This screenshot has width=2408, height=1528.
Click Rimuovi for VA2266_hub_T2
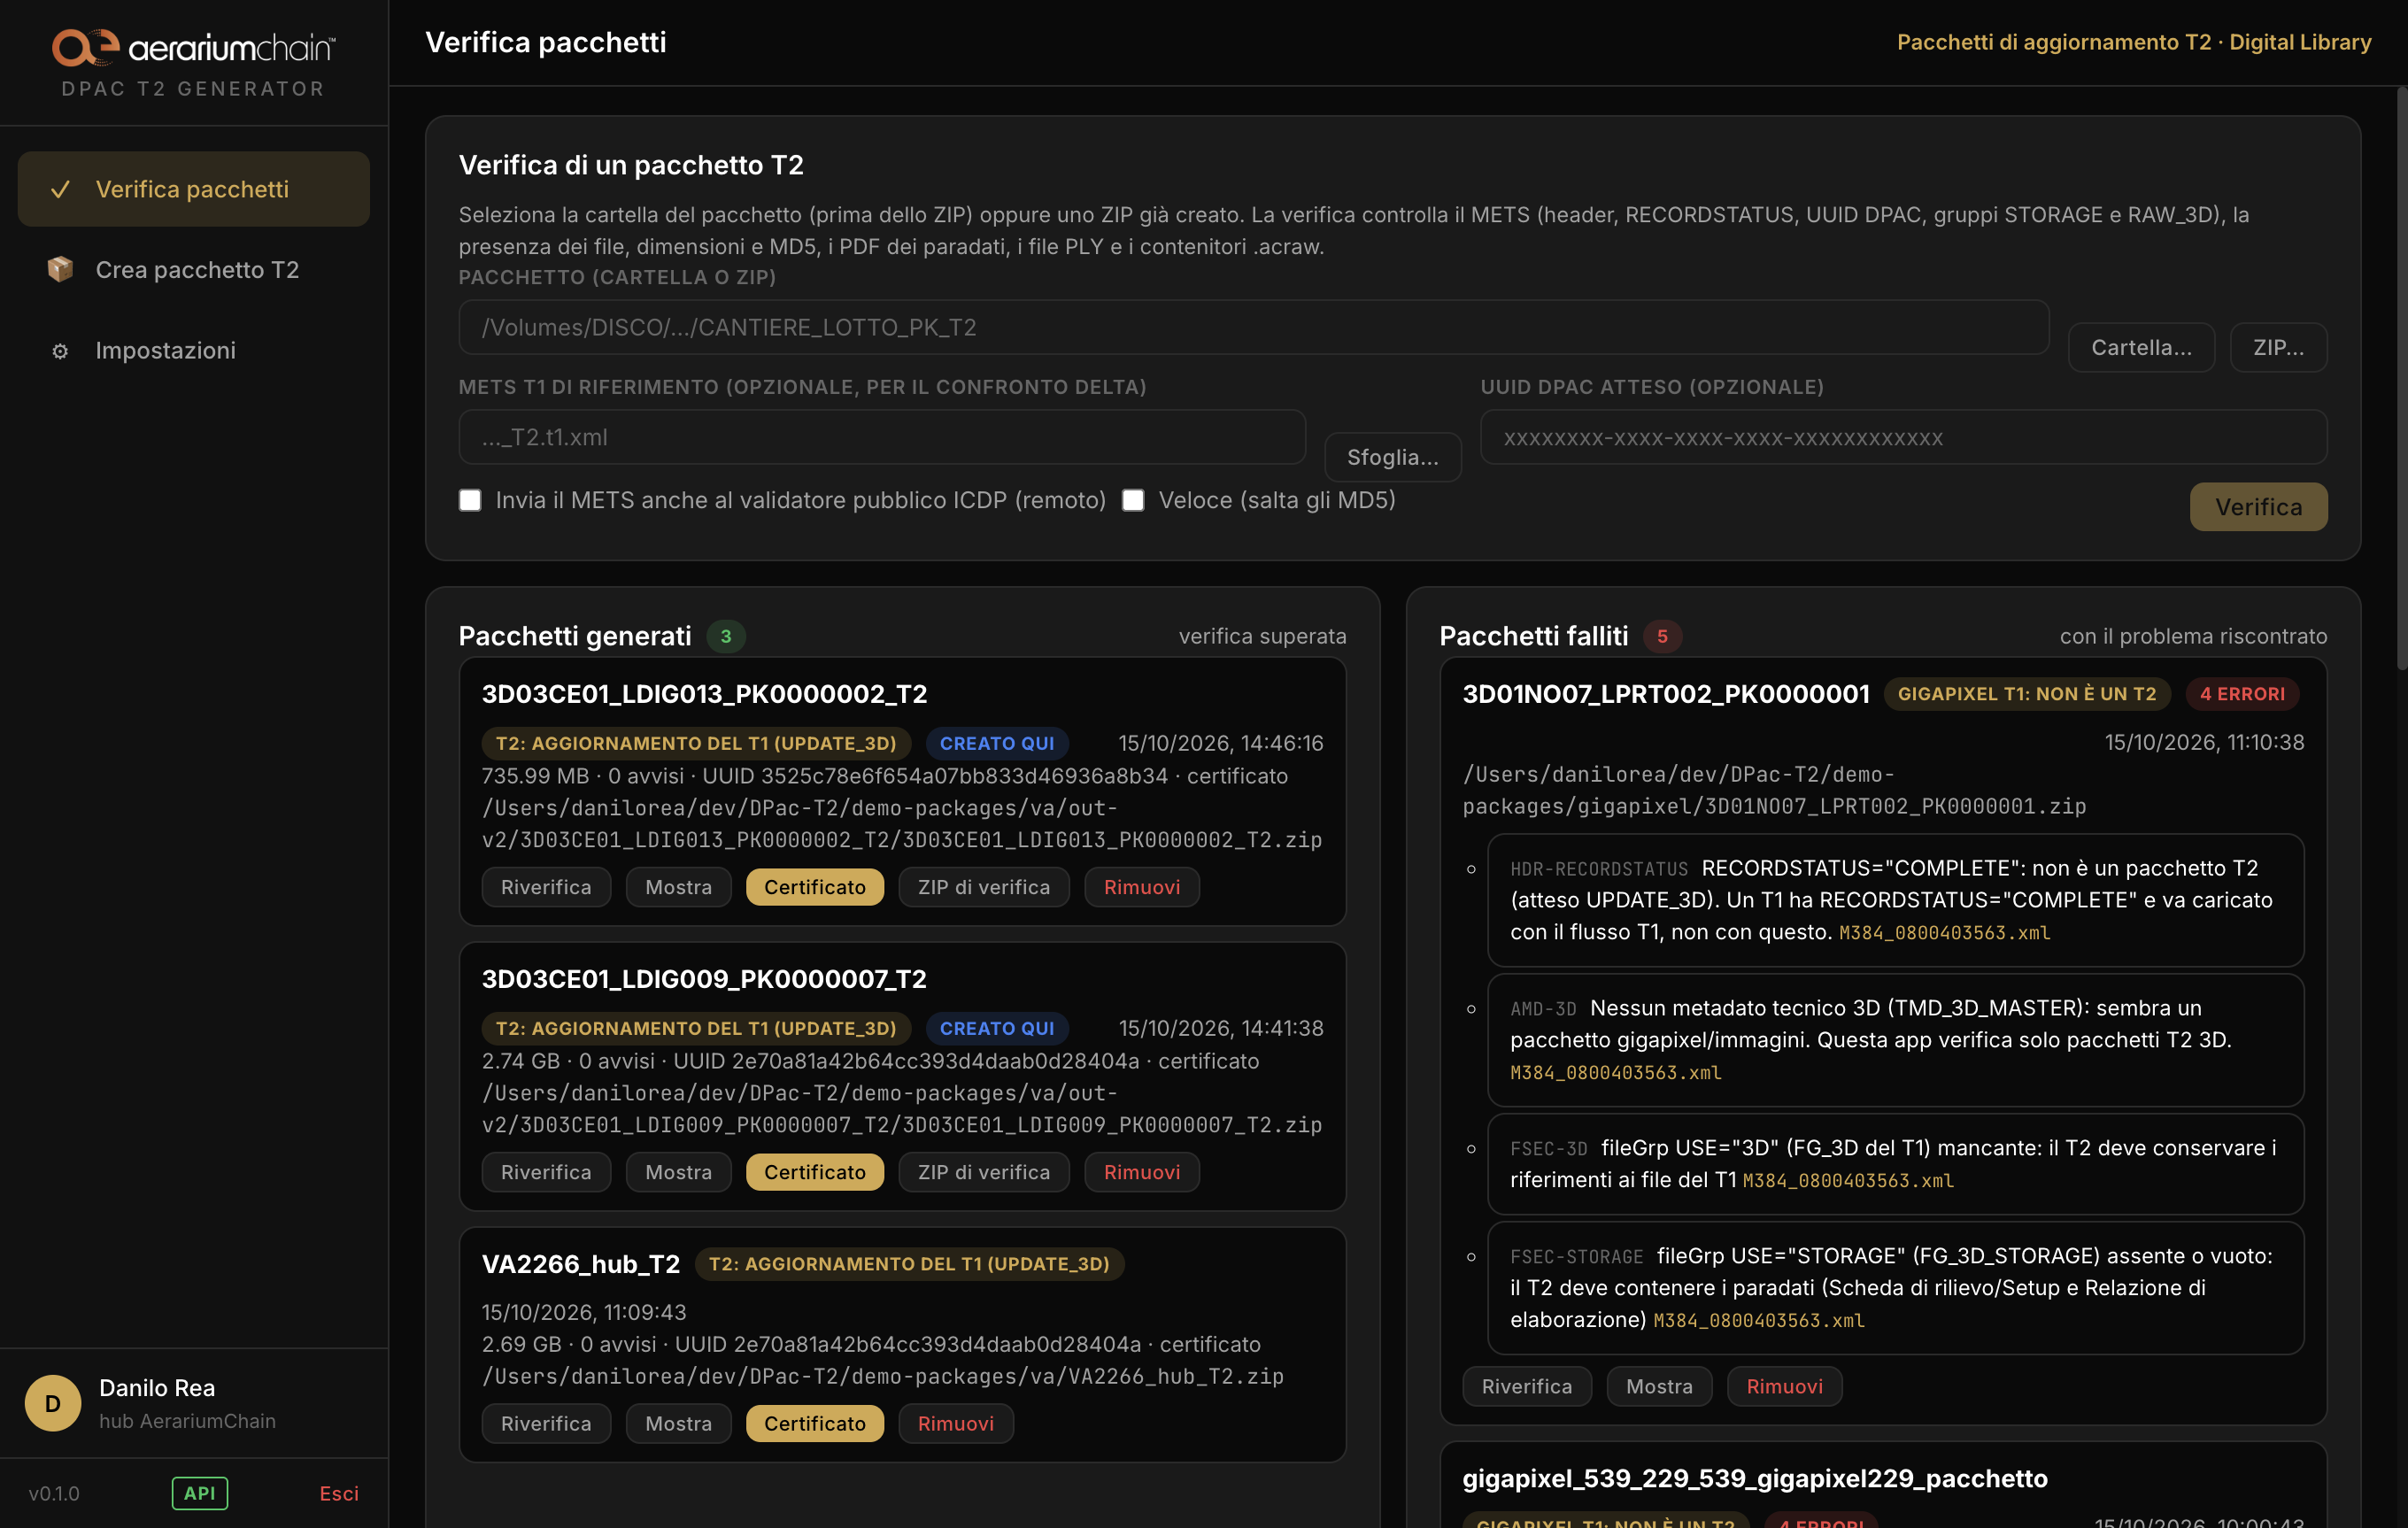(956, 1423)
